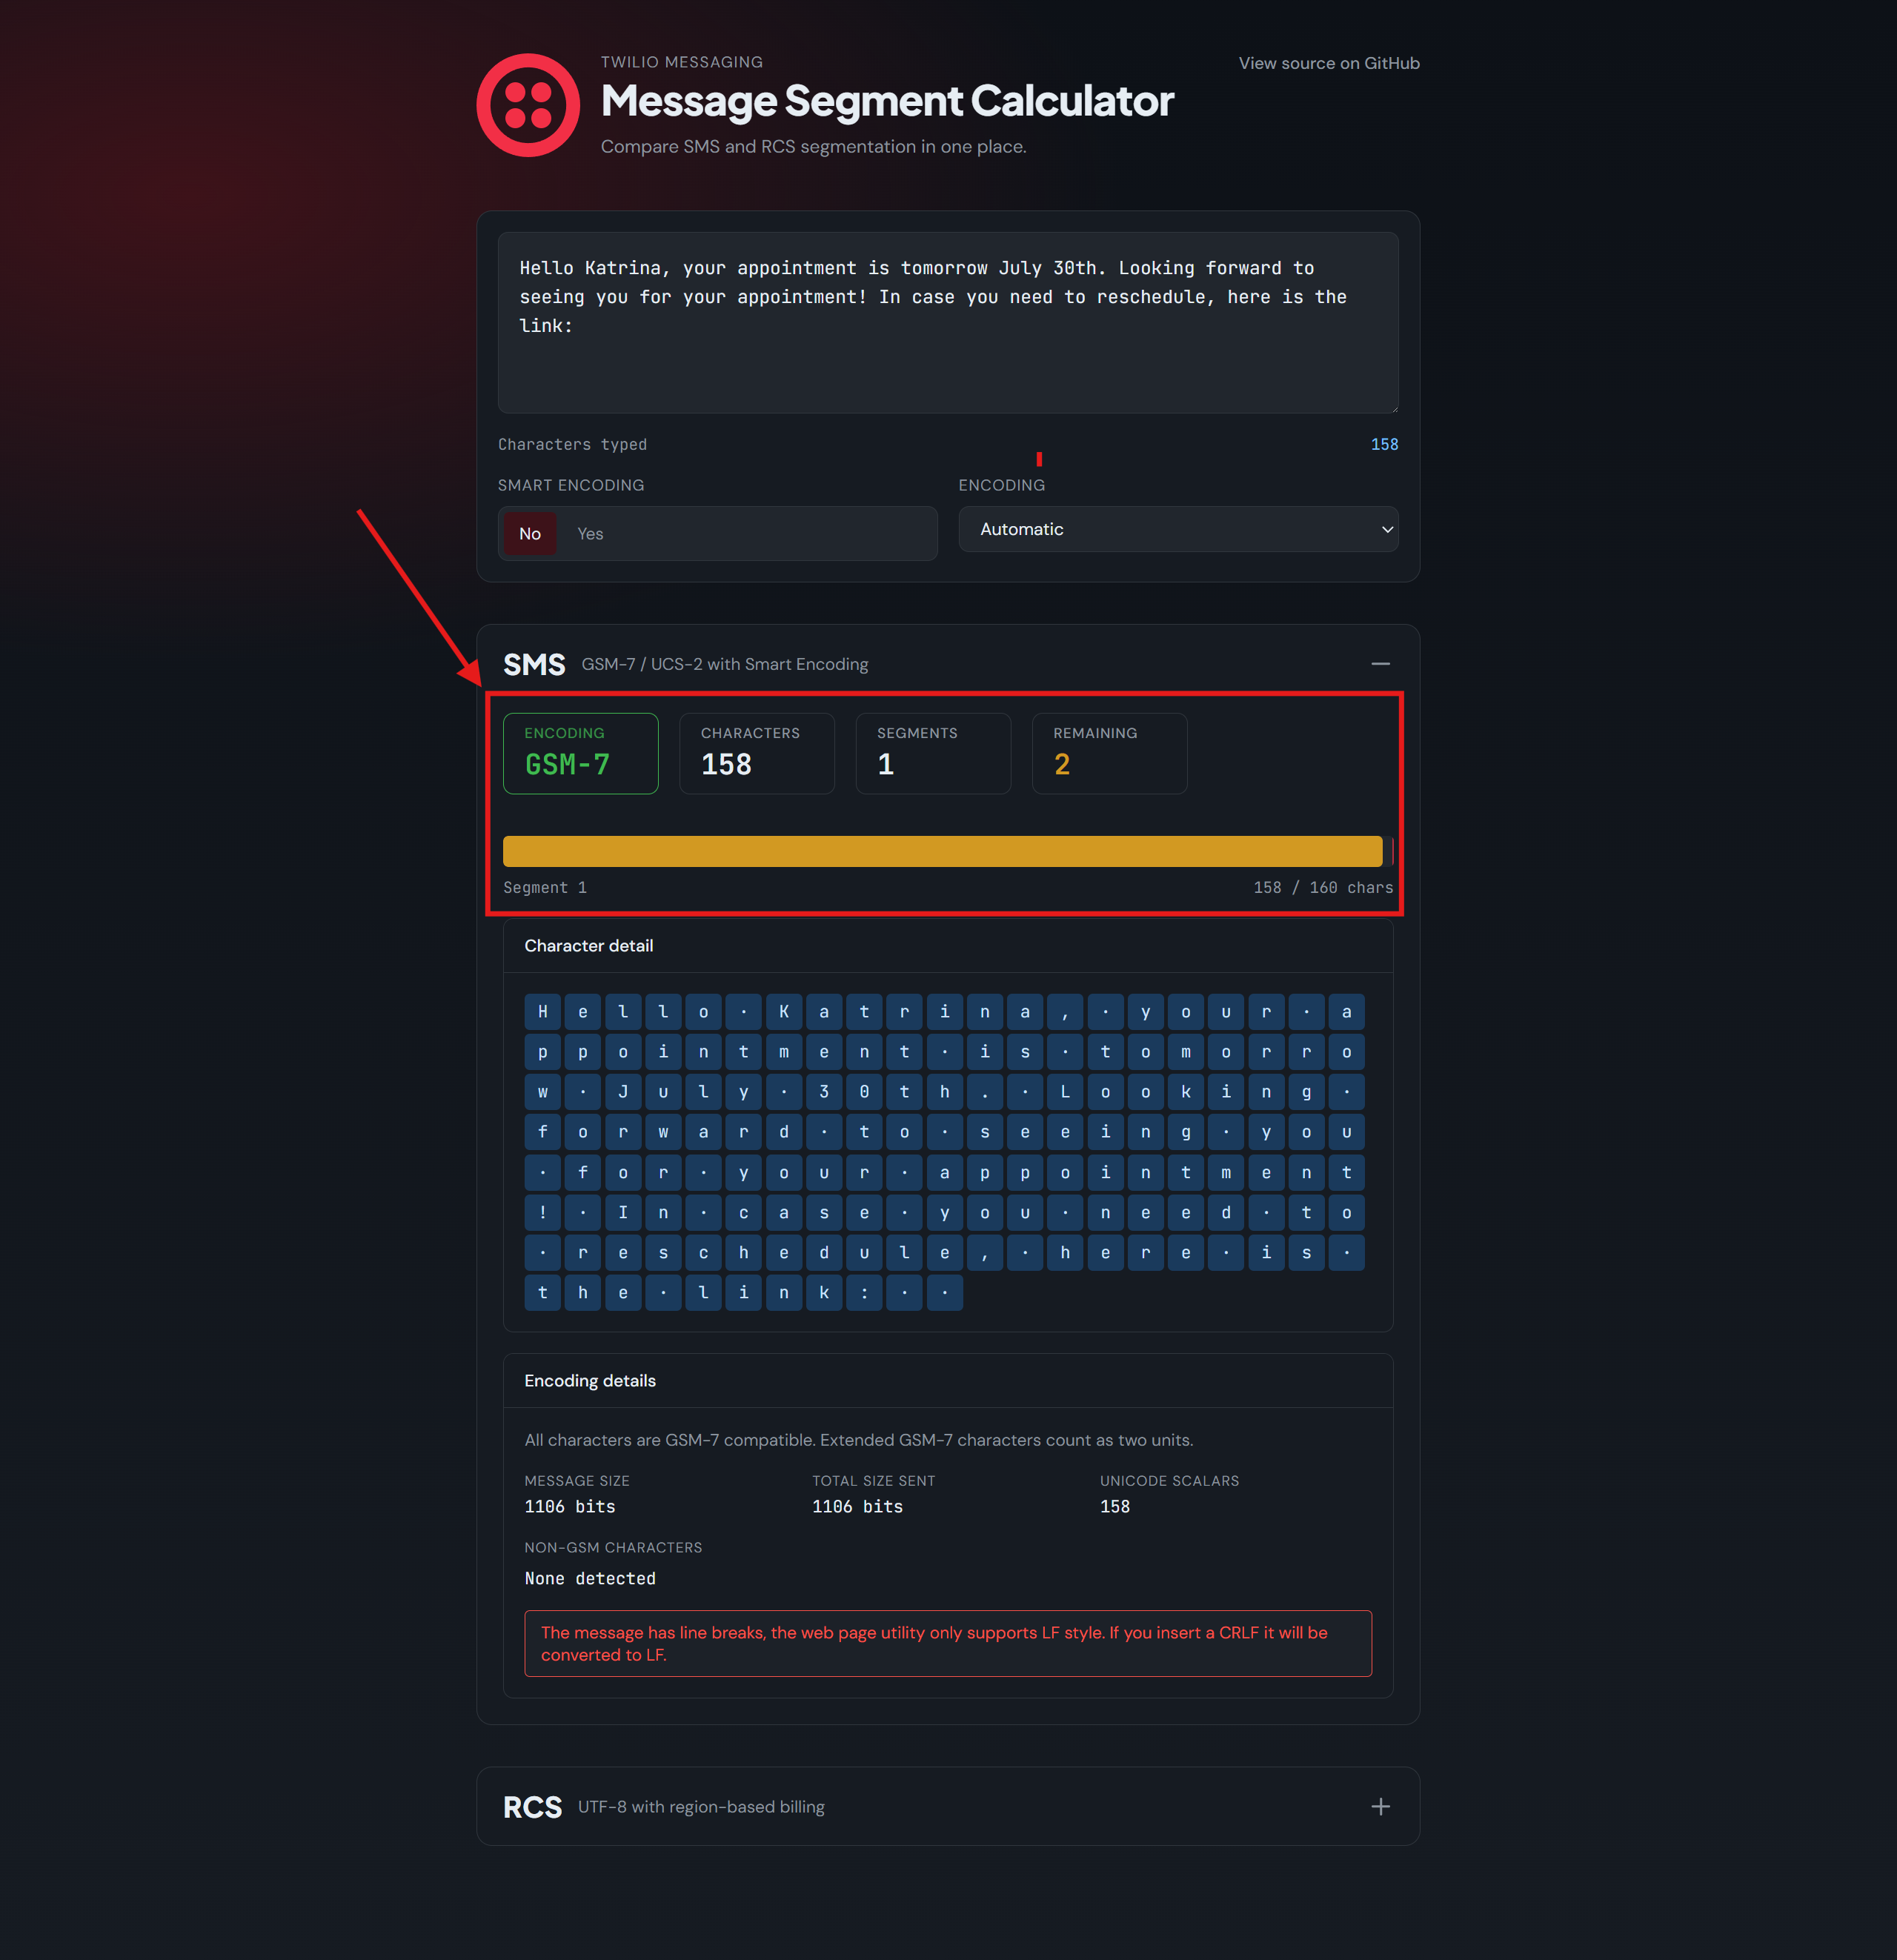Click the Message Size 1106 bits value
The width and height of the screenshot is (1897, 1960).
click(x=570, y=1506)
